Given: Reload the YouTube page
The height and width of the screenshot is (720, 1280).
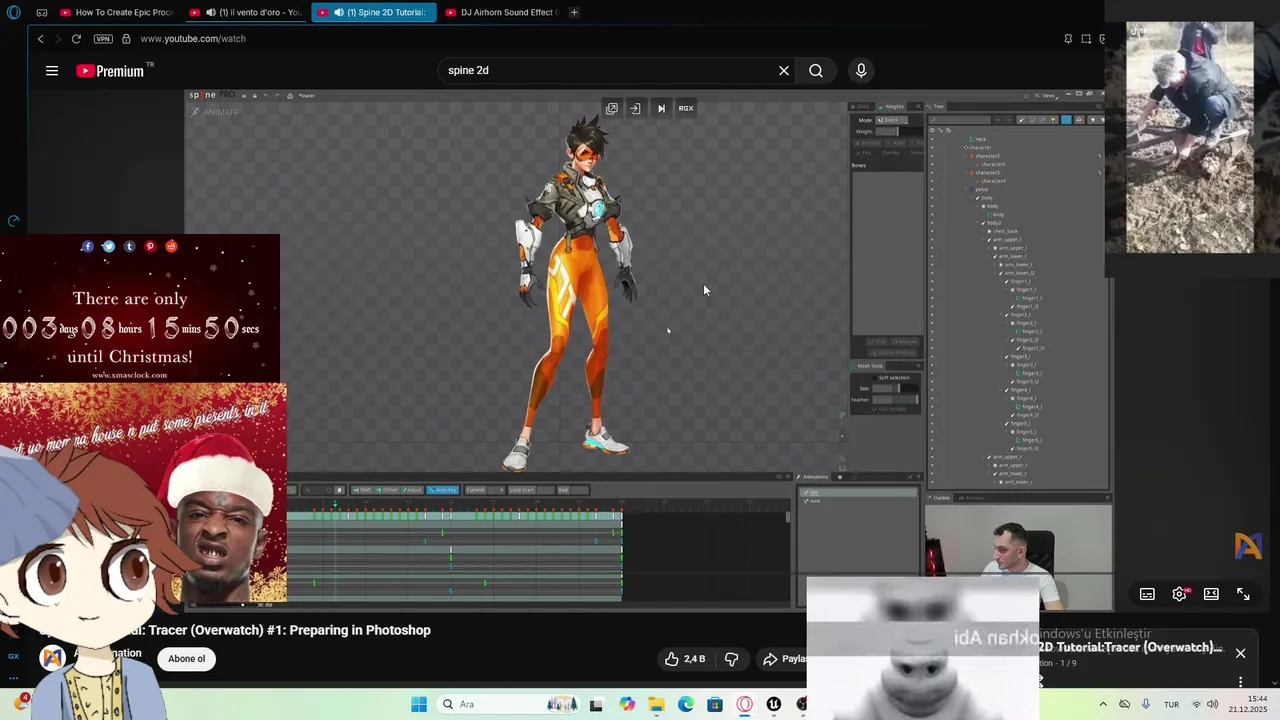Looking at the screenshot, I should tap(76, 38).
